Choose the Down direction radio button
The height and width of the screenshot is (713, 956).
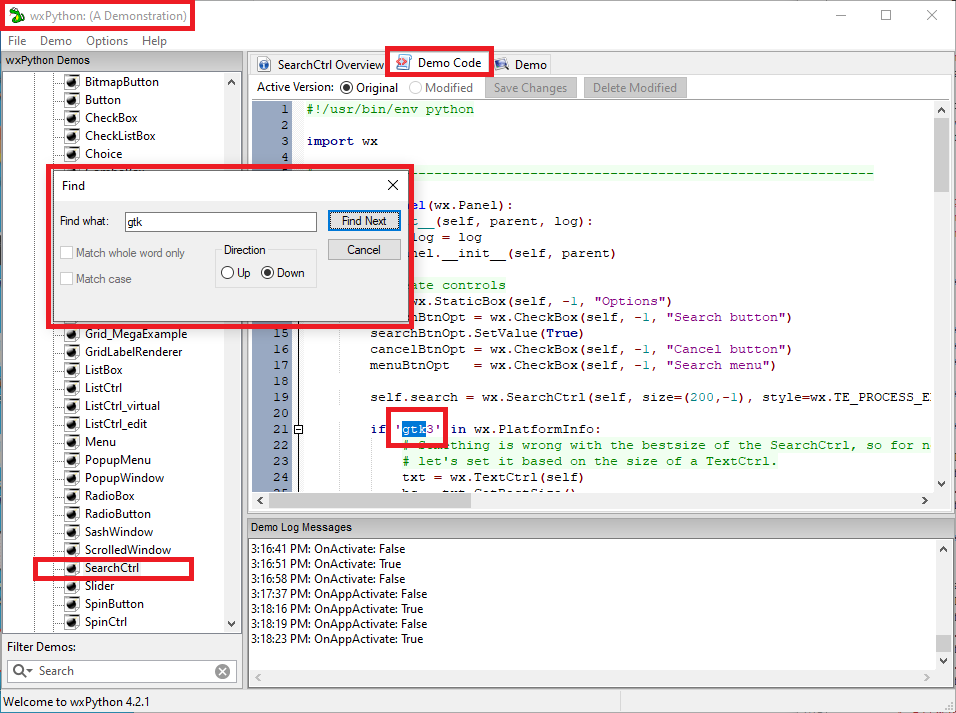point(267,273)
